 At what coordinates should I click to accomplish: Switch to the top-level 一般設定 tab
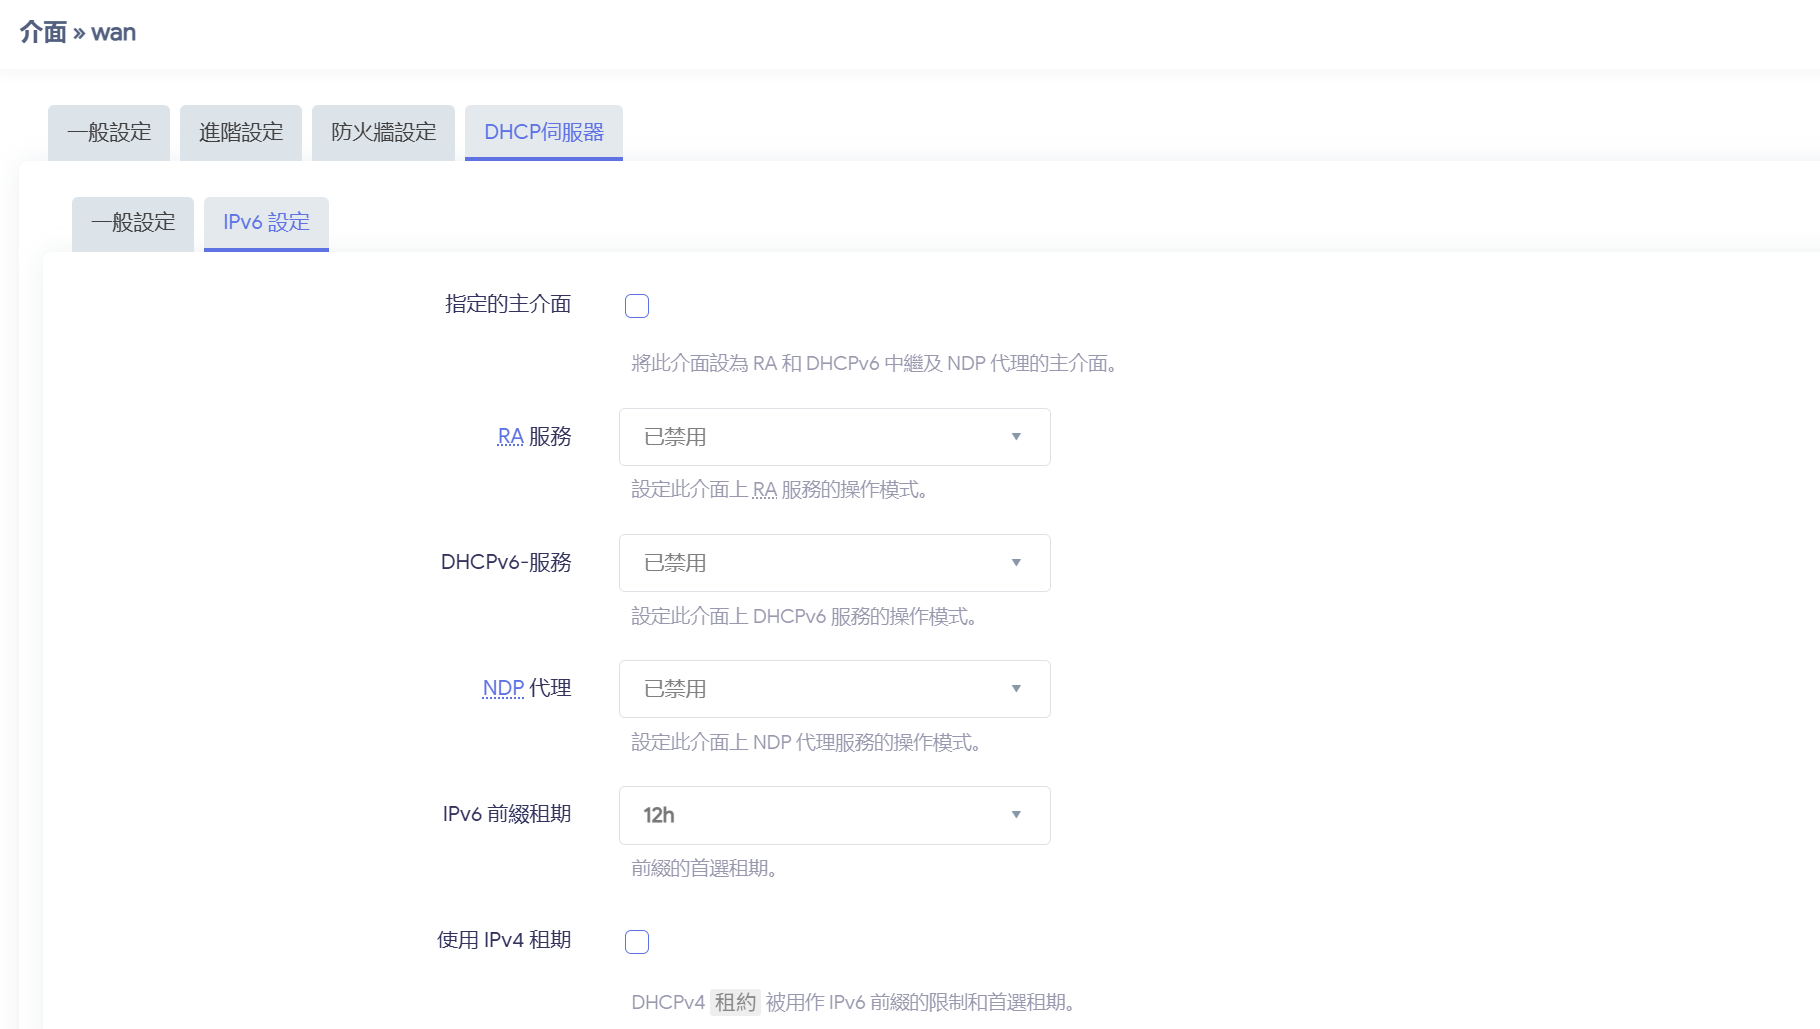tap(109, 132)
